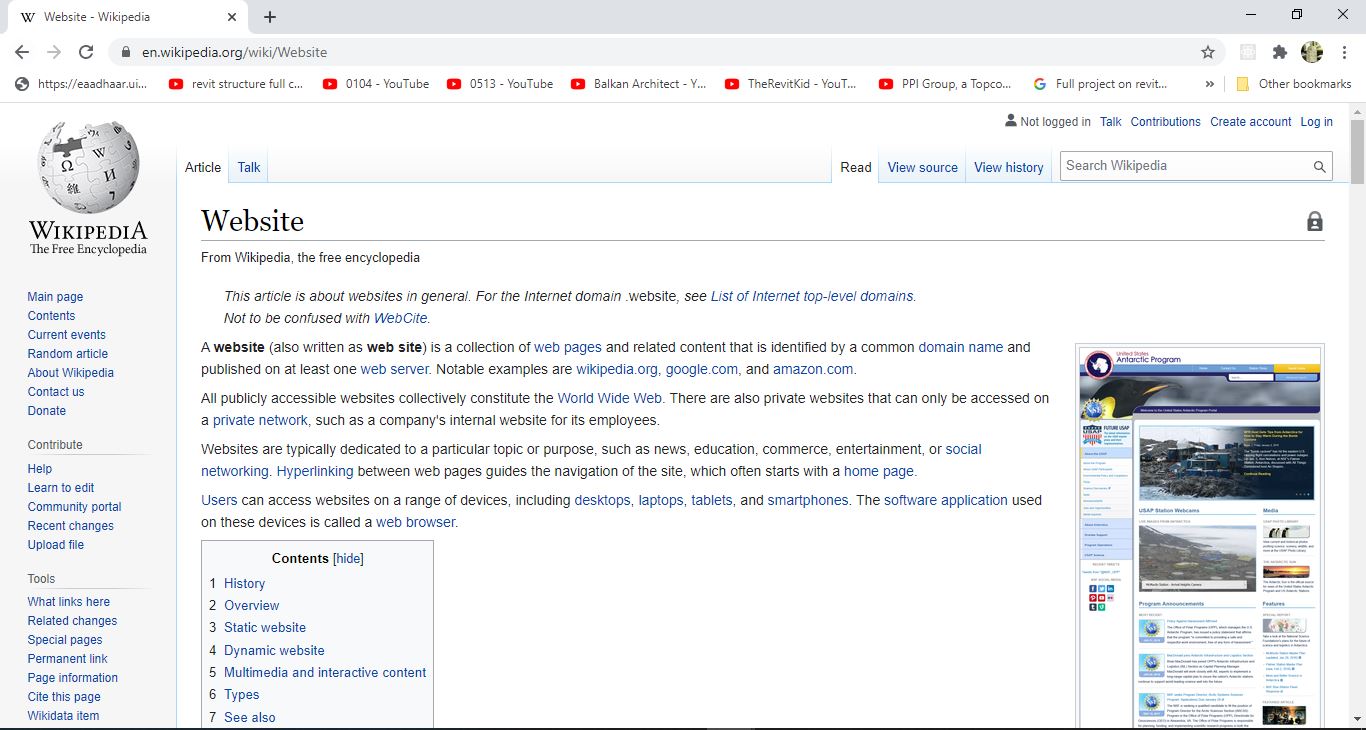The width and height of the screenshot is (1366, 730).
Task: Open the PPI Group bookmark
Action: (946, 84)
